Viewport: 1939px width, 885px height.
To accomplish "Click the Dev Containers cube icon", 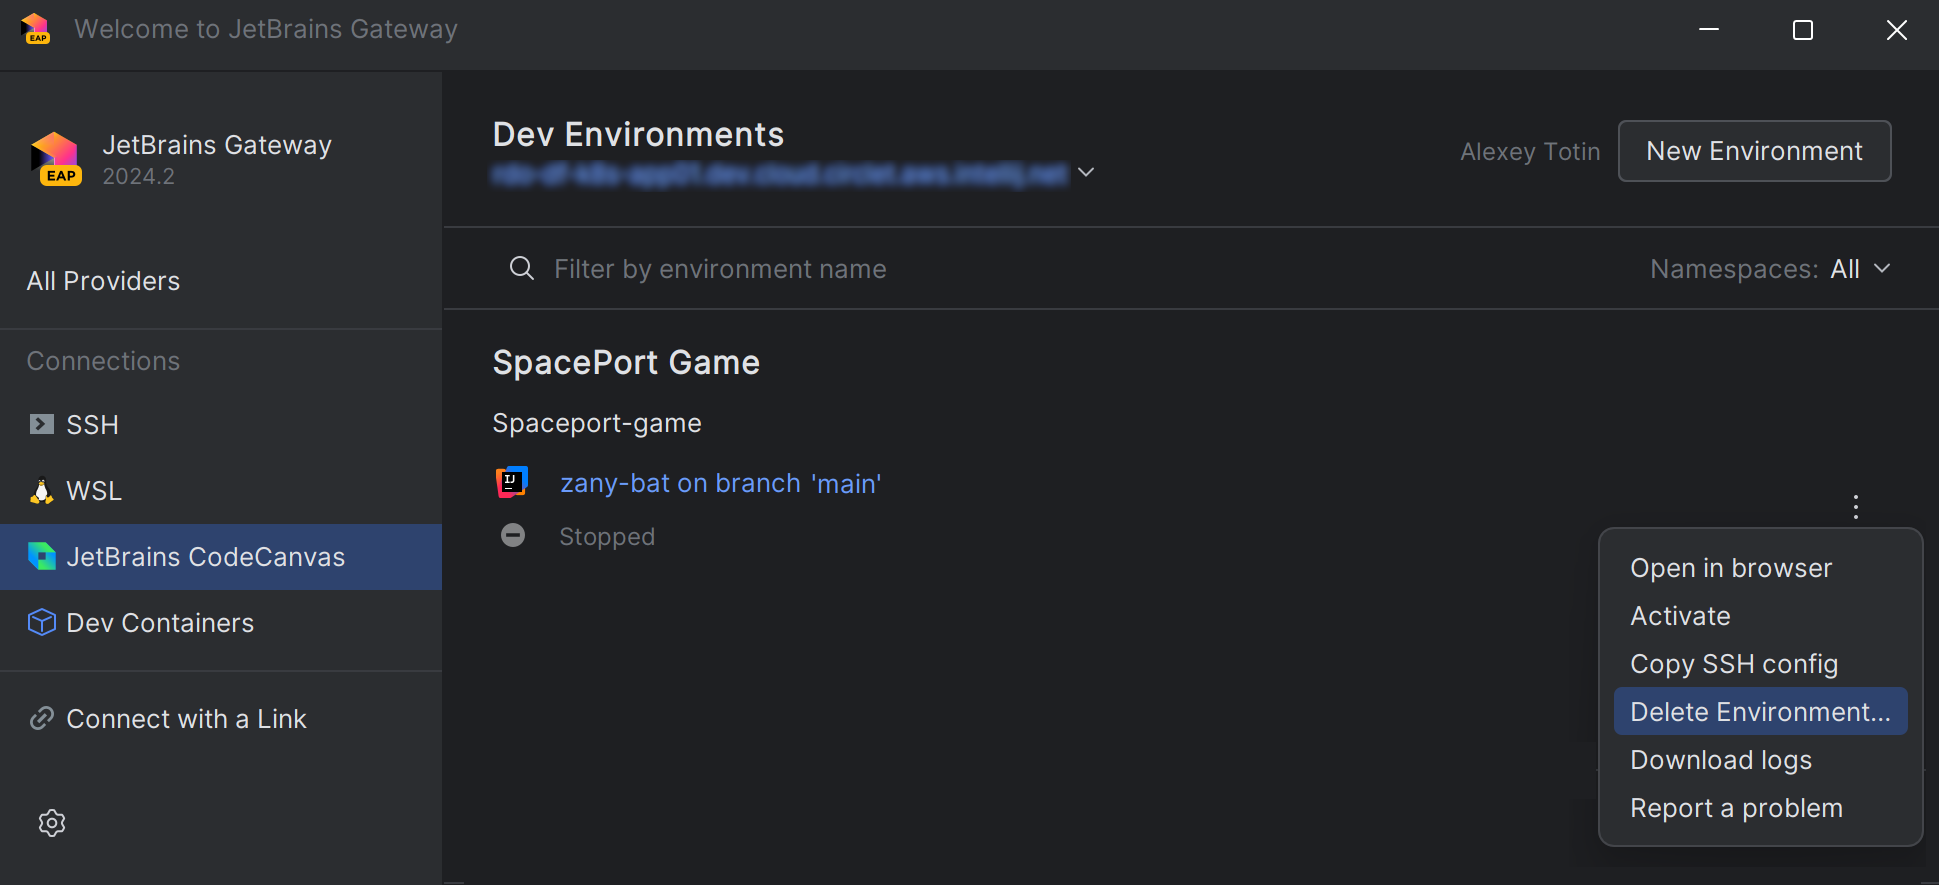I will coord(42,623).
